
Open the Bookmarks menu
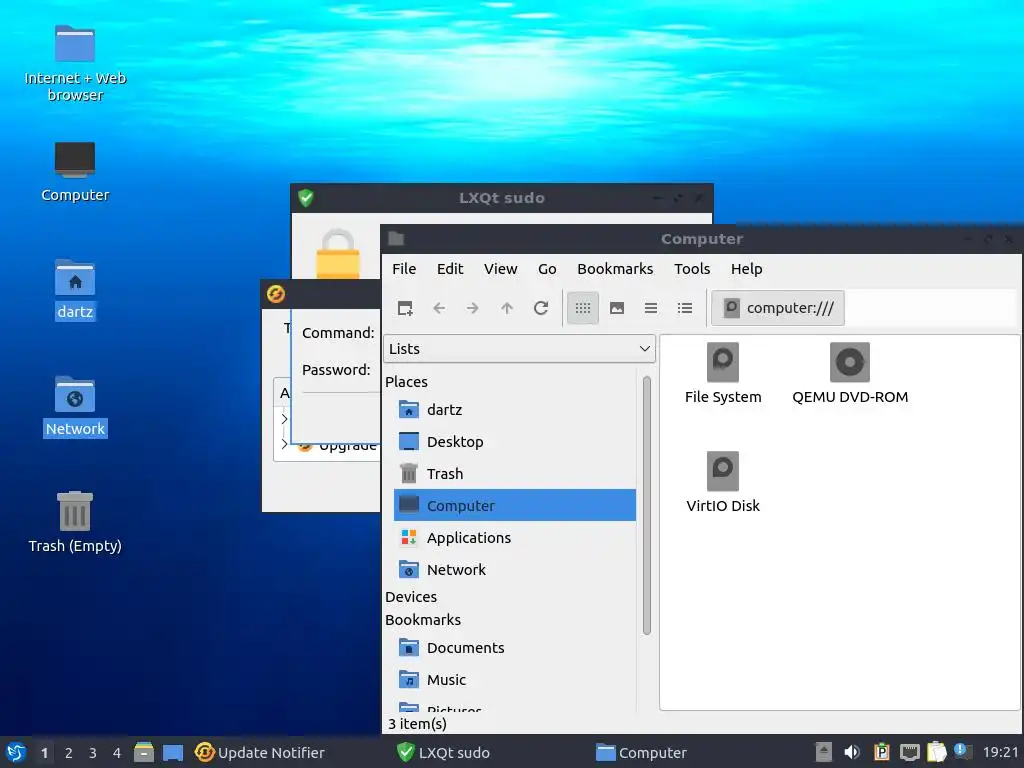coord(615,269)
